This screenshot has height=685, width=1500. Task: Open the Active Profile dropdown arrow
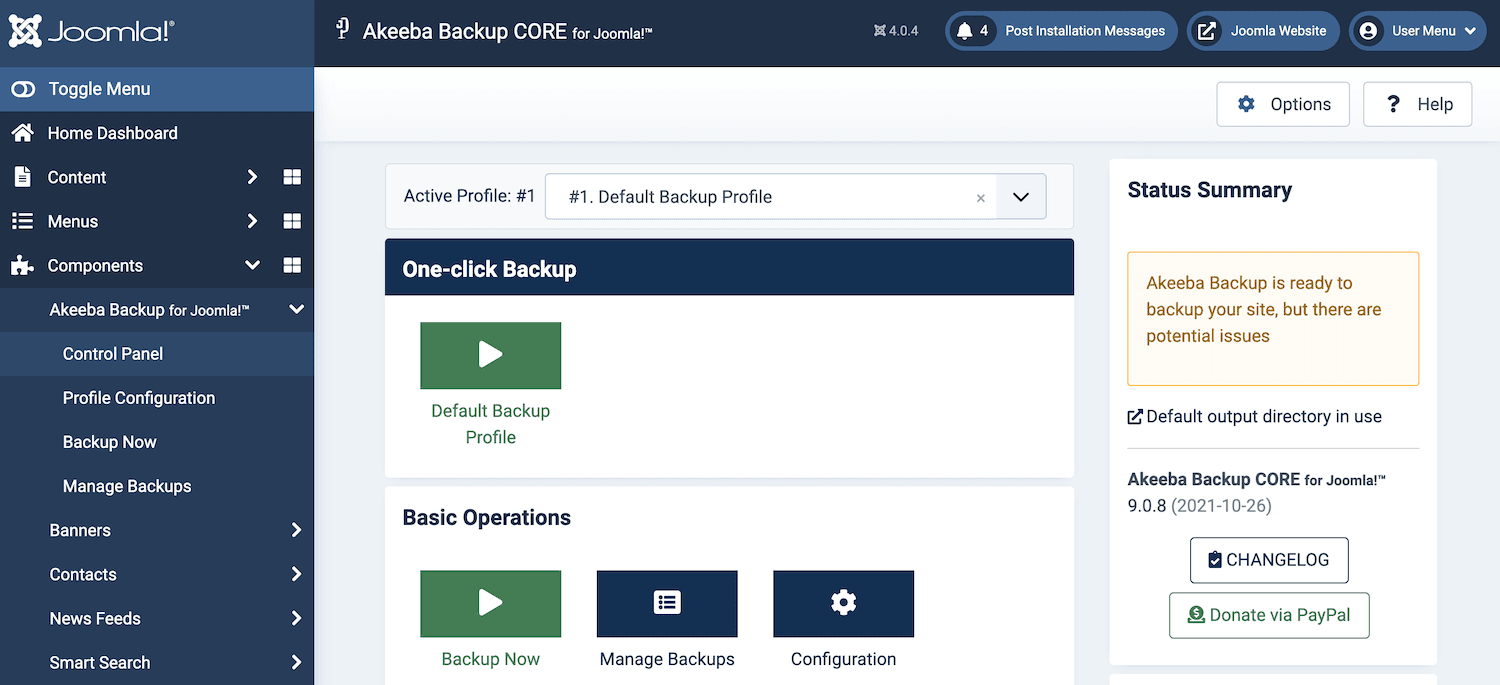point(1020,197)
